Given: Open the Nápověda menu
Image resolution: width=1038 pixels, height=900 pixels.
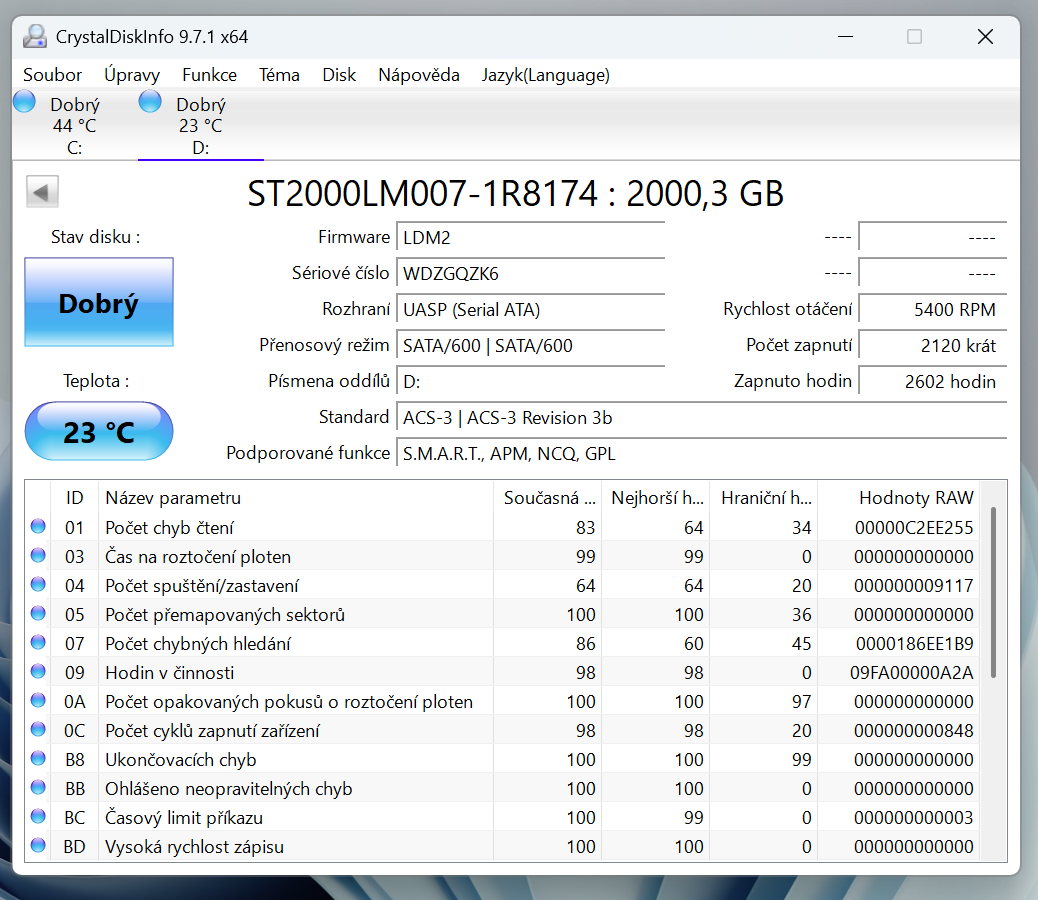Looking at the screenshot, I should (x=418, y=74).
